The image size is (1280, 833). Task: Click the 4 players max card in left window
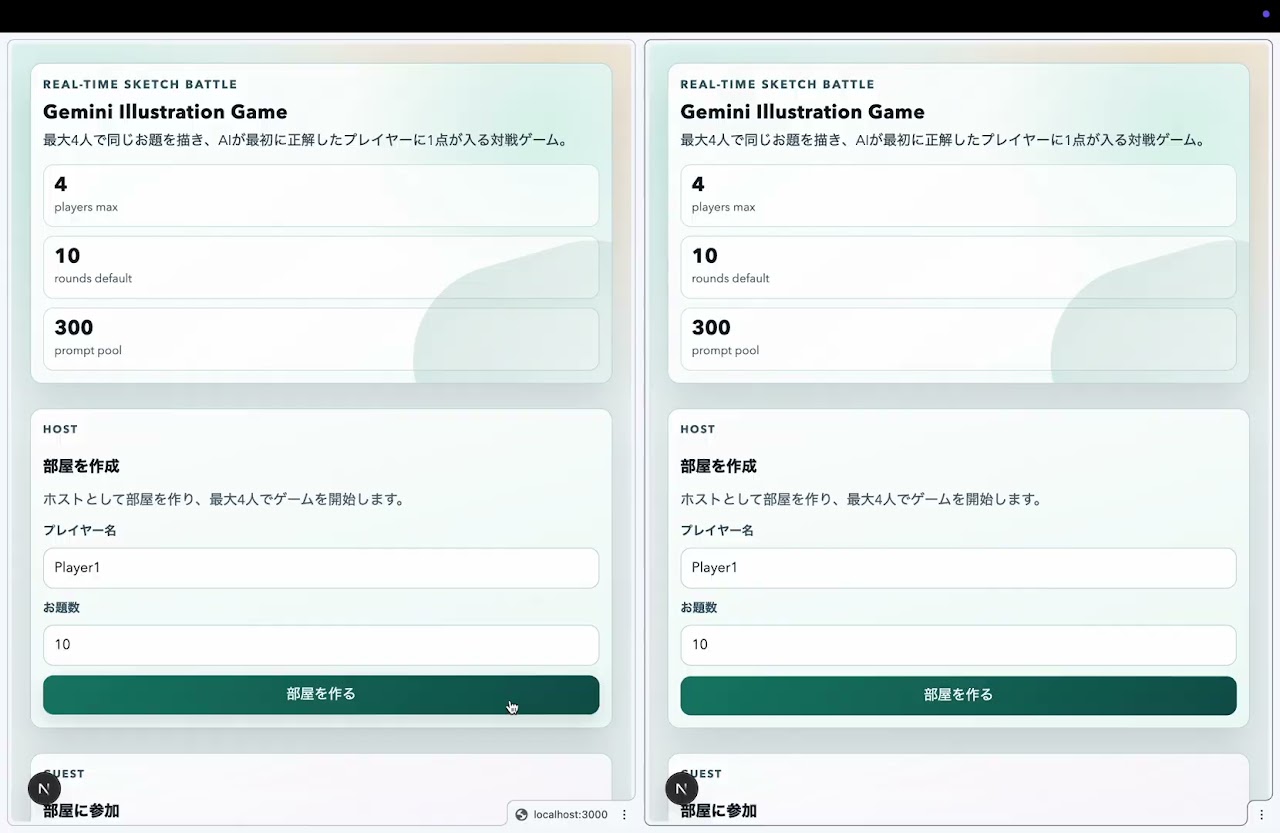321,196
